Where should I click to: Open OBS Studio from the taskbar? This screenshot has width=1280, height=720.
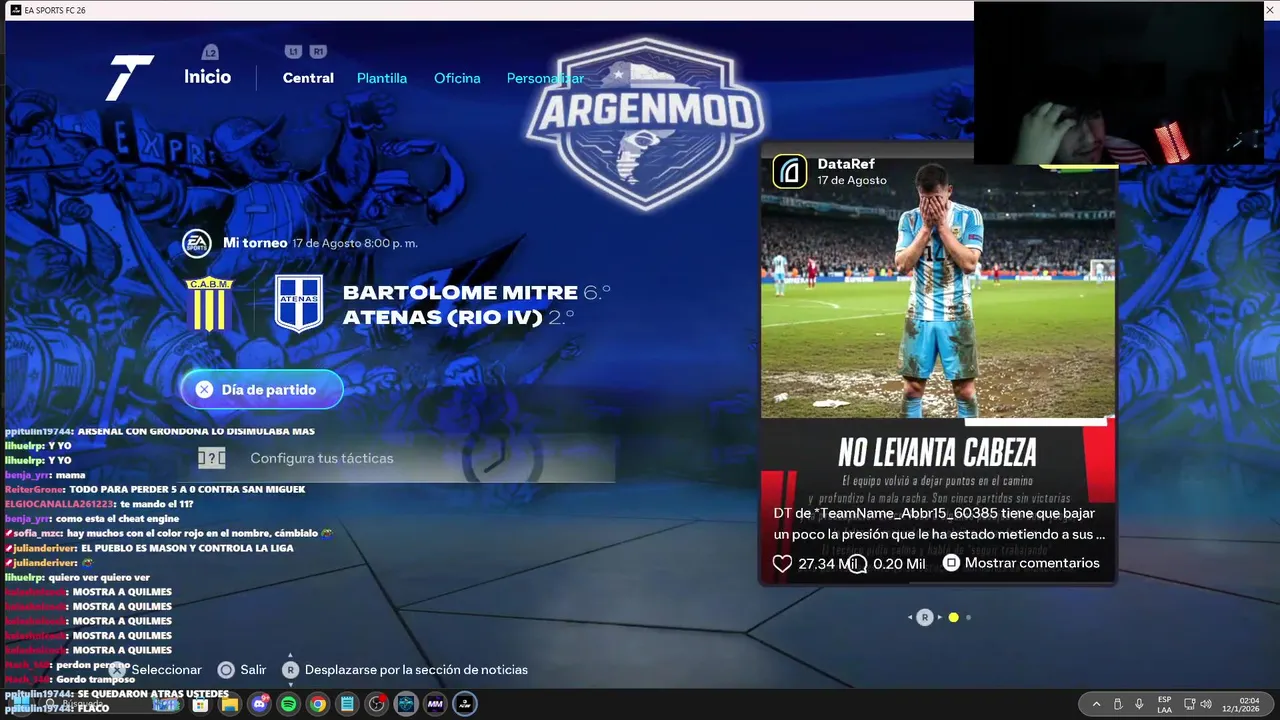(x=376, y=705)
